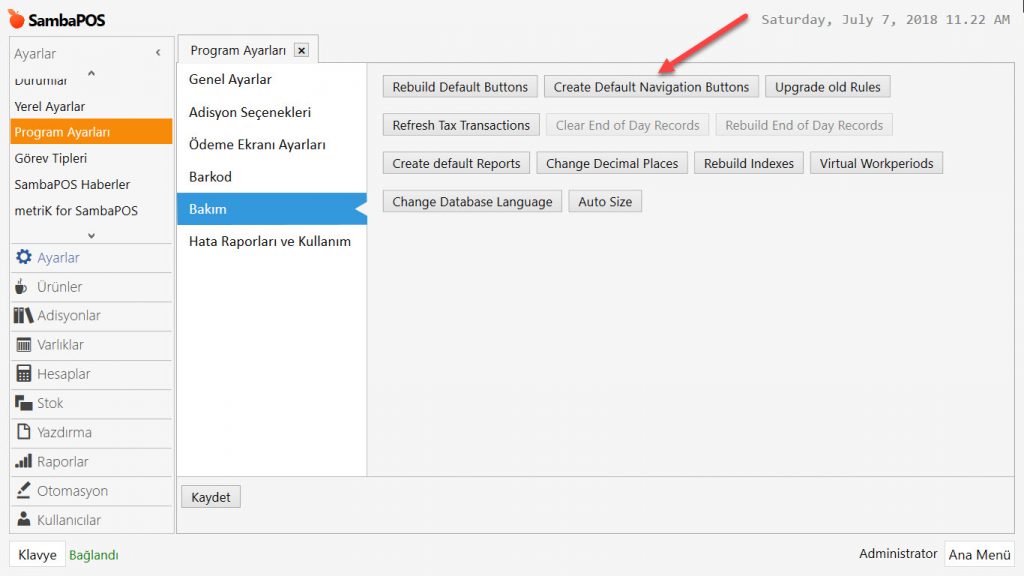This screenshot has width=1024, height=576.
Task: Click the gear icon next to Ayarlar
Action: click(x=24, y=258)
